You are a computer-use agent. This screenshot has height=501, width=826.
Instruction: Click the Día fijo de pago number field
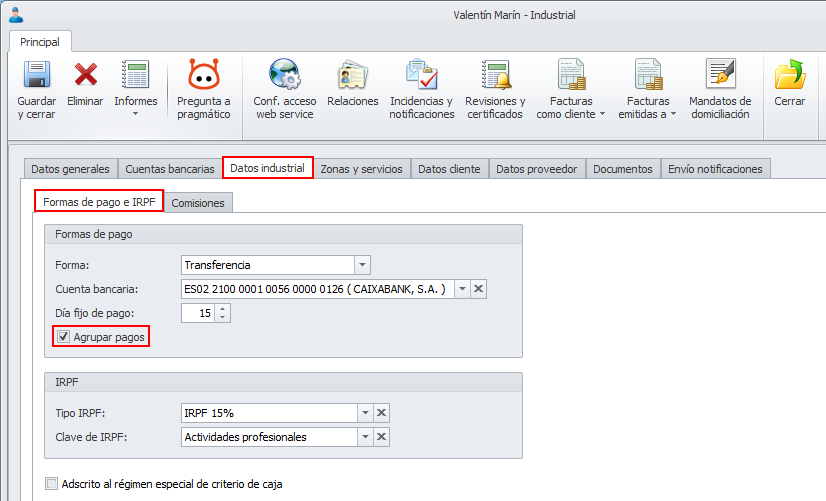click(198, 313)
